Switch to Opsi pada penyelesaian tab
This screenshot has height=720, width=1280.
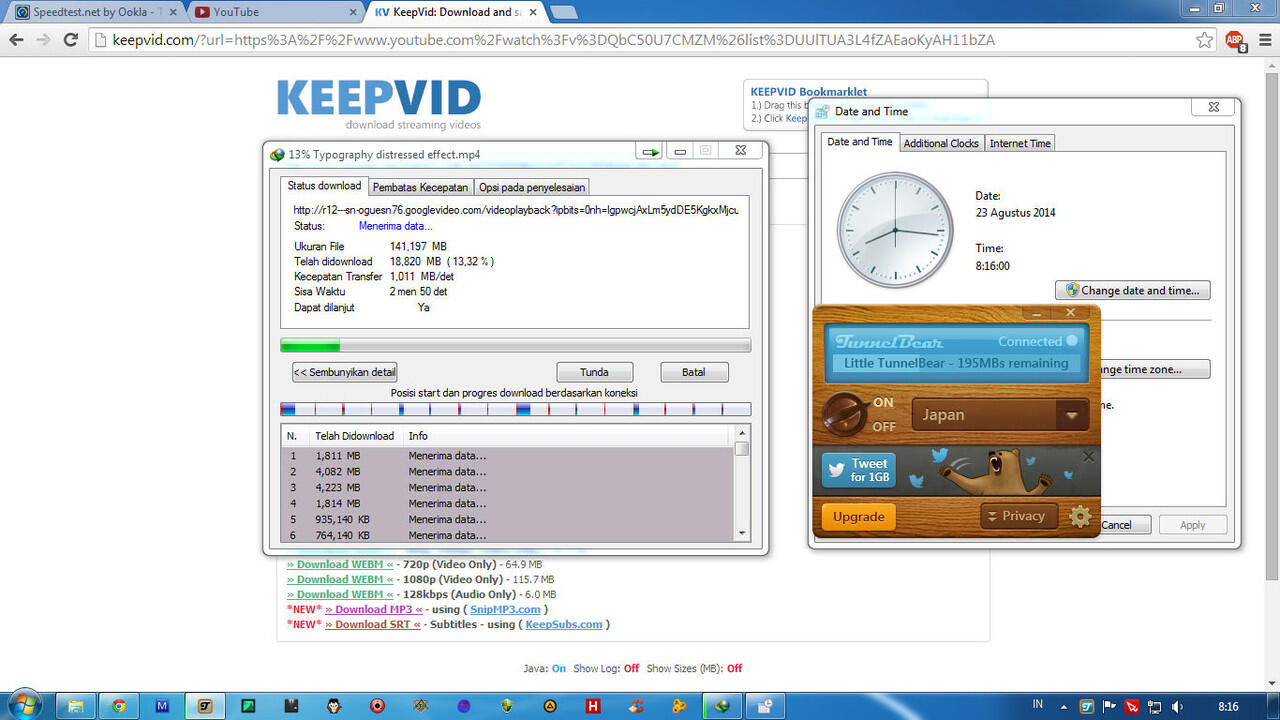531,187
